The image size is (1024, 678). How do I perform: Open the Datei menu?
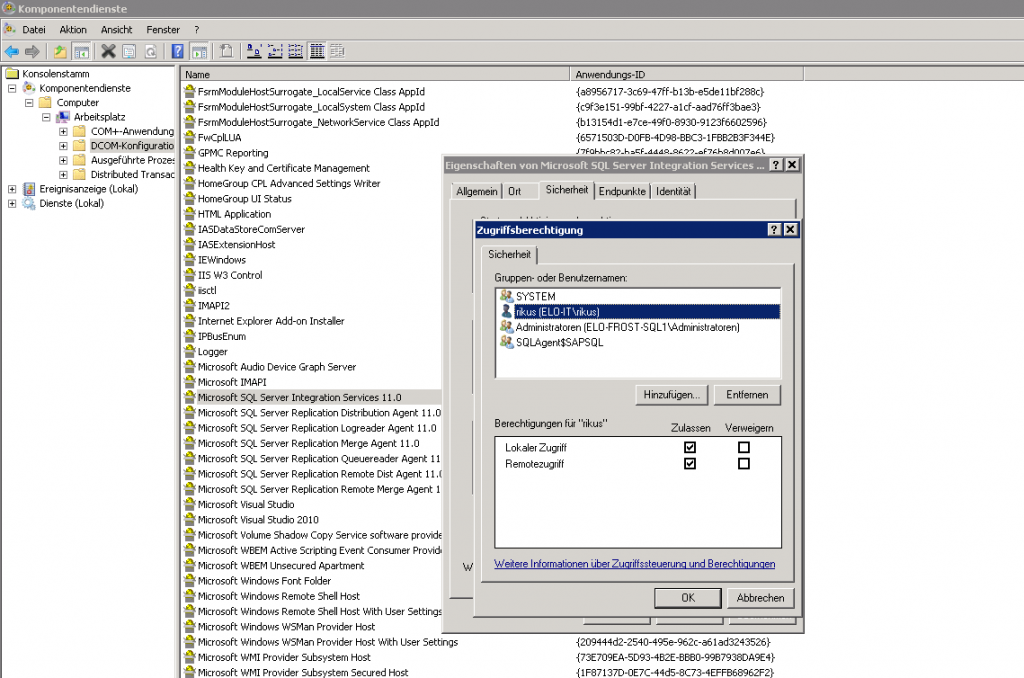(34, 29)
